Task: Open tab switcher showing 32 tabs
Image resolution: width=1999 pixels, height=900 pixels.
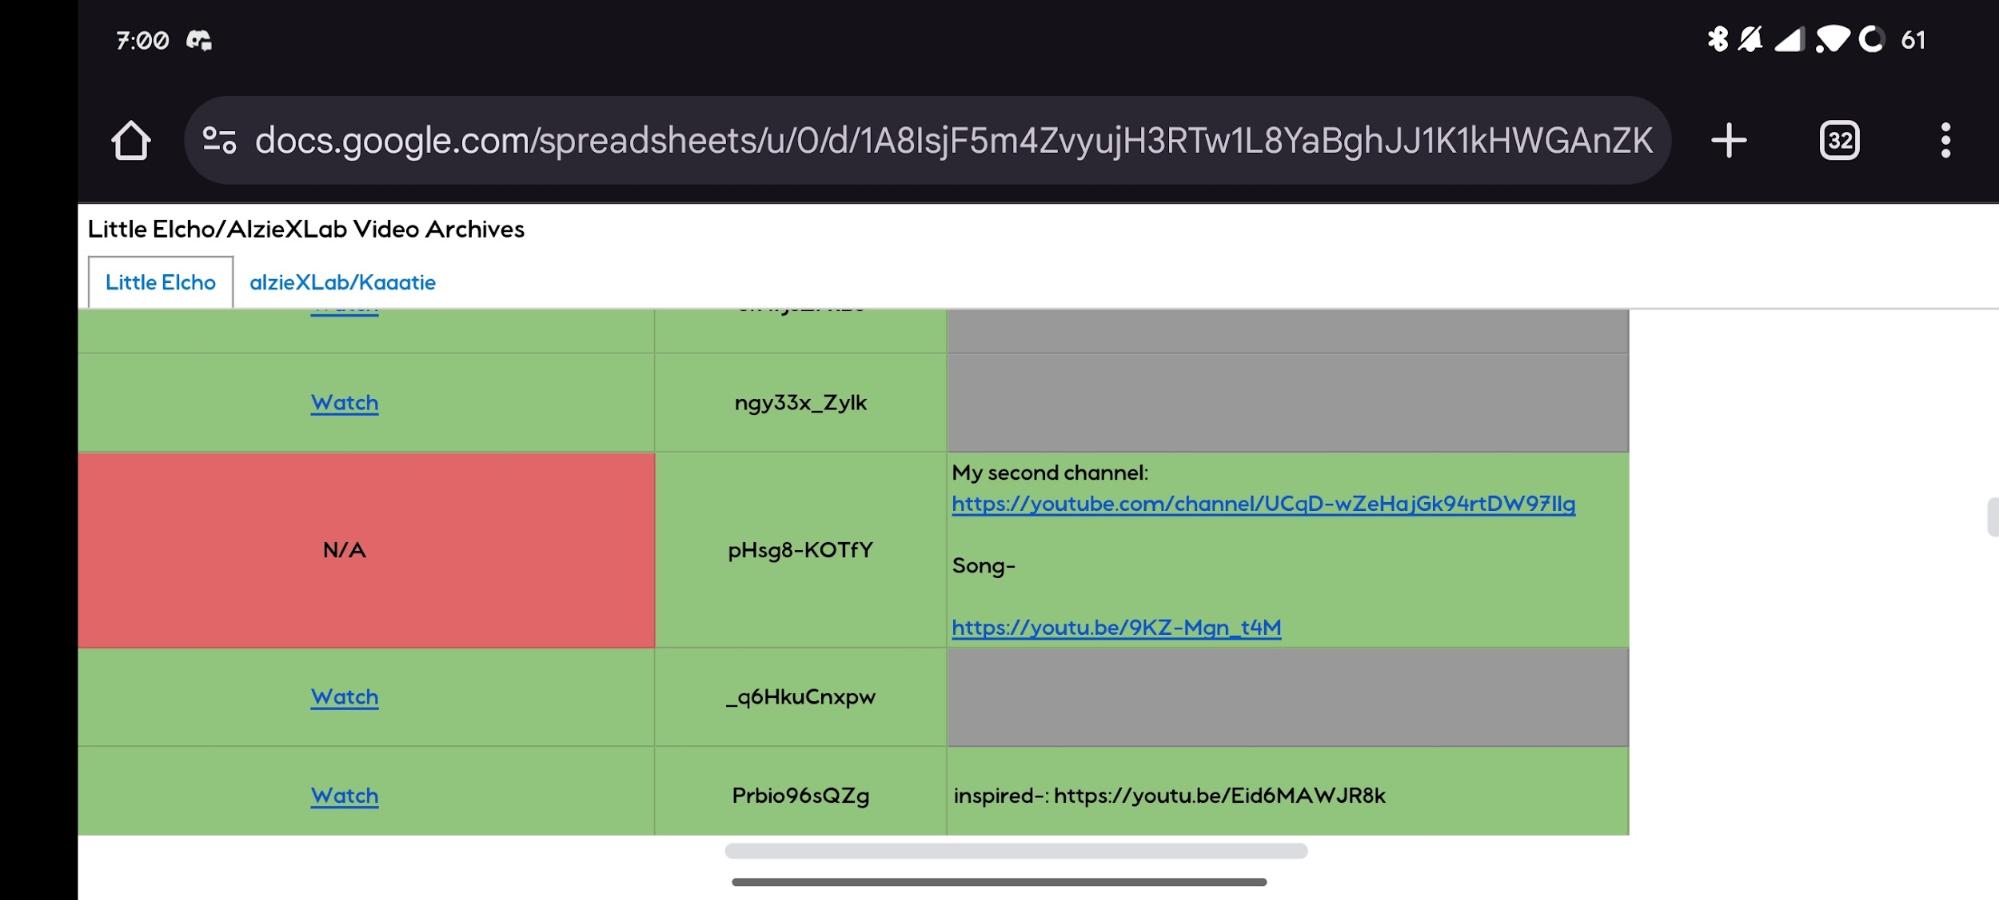Action: 1840,140
